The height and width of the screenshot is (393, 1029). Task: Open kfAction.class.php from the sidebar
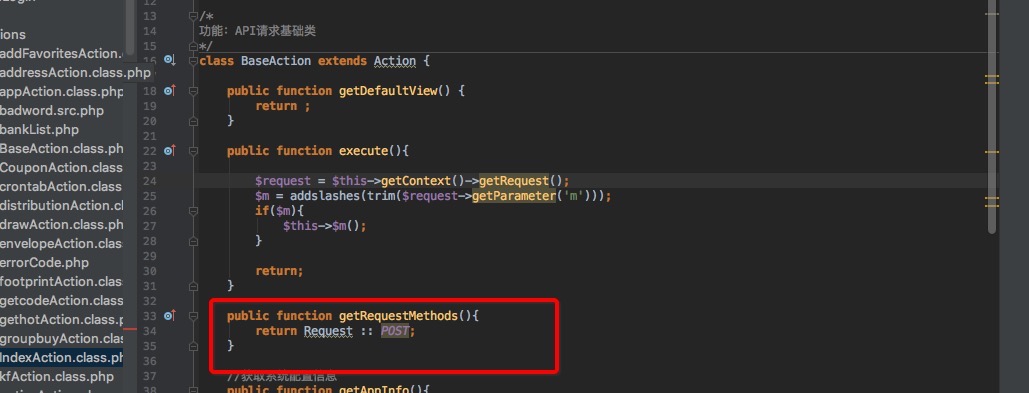click(57, 377)
